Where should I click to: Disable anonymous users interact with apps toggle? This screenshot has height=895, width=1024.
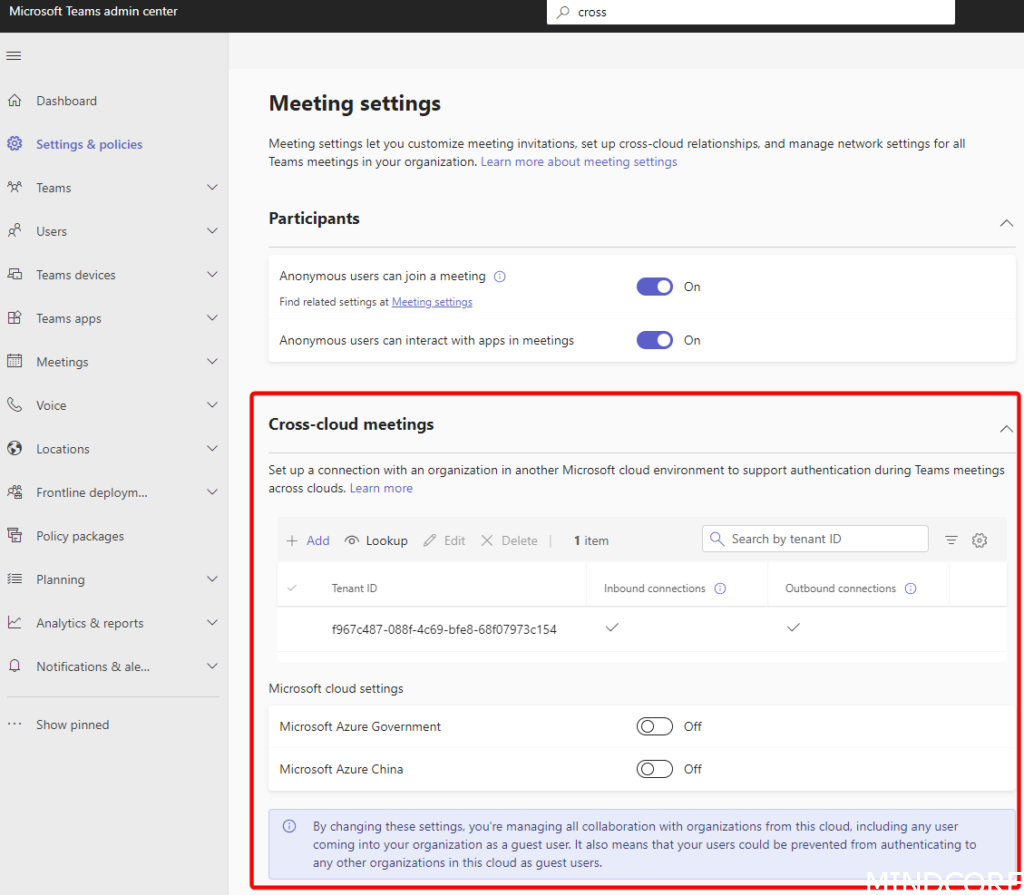point(655,341)
